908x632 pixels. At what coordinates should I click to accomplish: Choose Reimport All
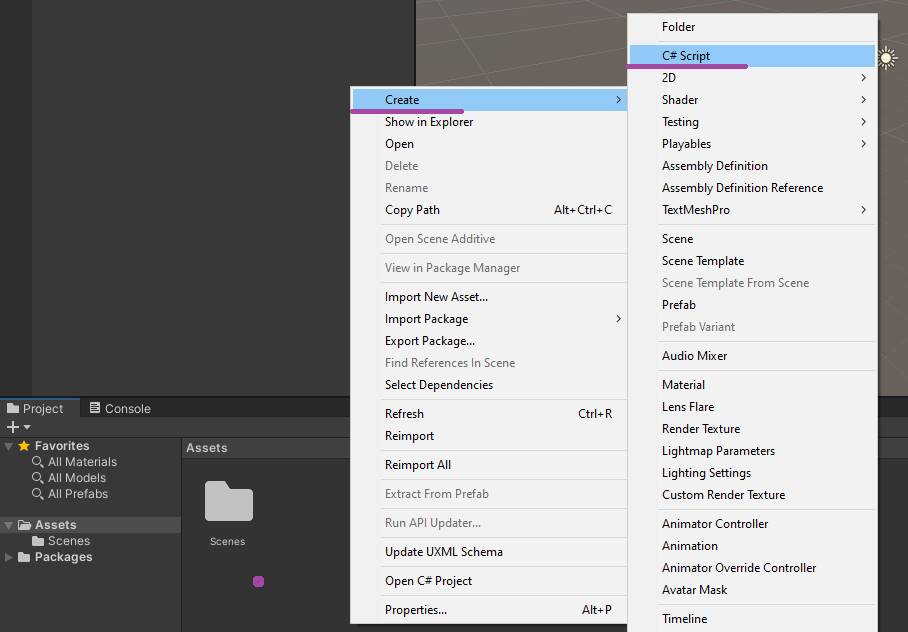[489, 465]
